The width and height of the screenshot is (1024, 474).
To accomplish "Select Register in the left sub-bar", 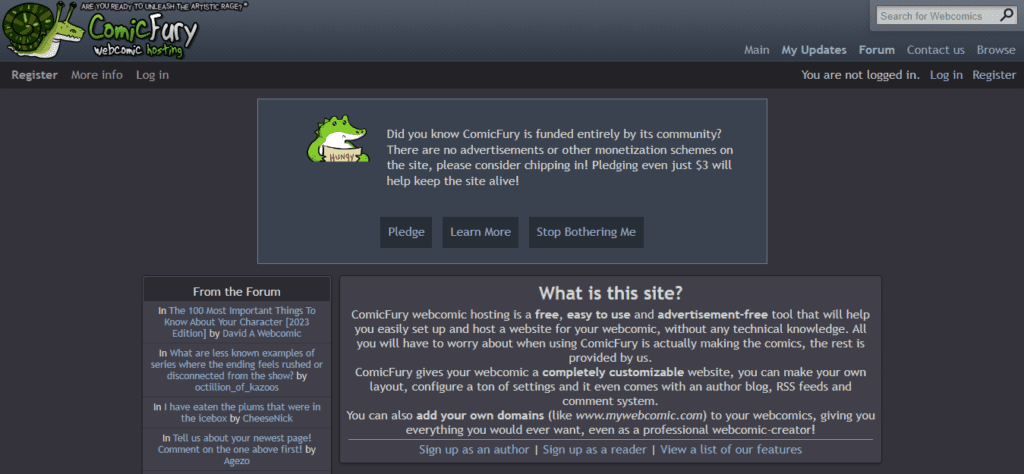I will click(x=35, y=75).
